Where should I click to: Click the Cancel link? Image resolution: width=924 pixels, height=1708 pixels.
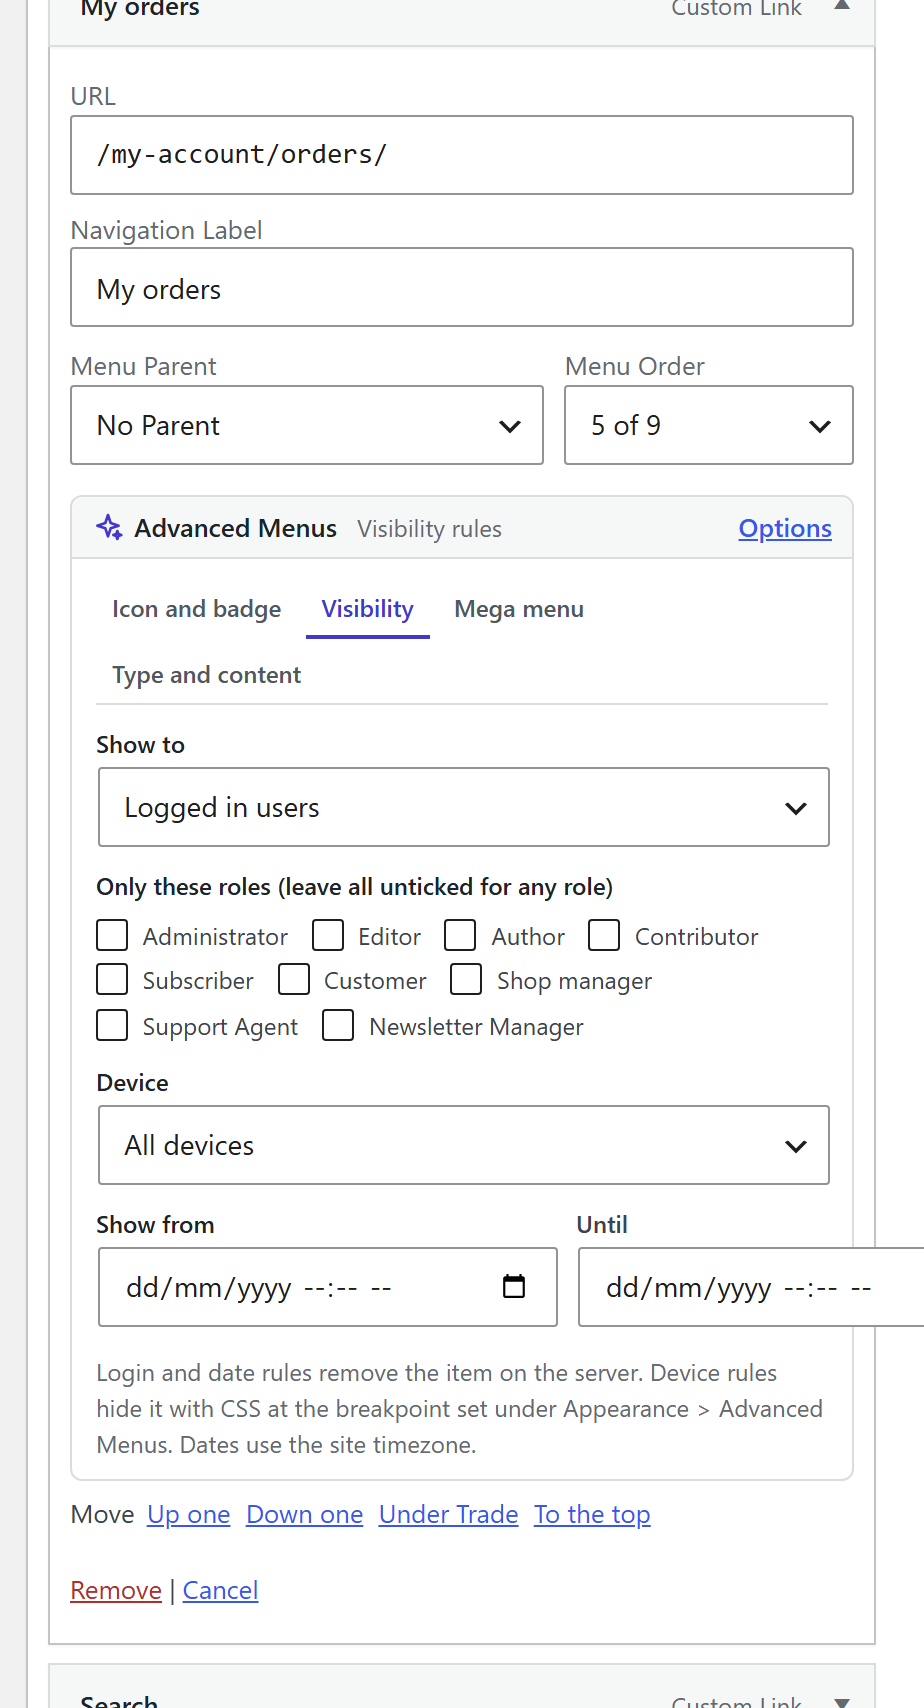(221, 1590)
